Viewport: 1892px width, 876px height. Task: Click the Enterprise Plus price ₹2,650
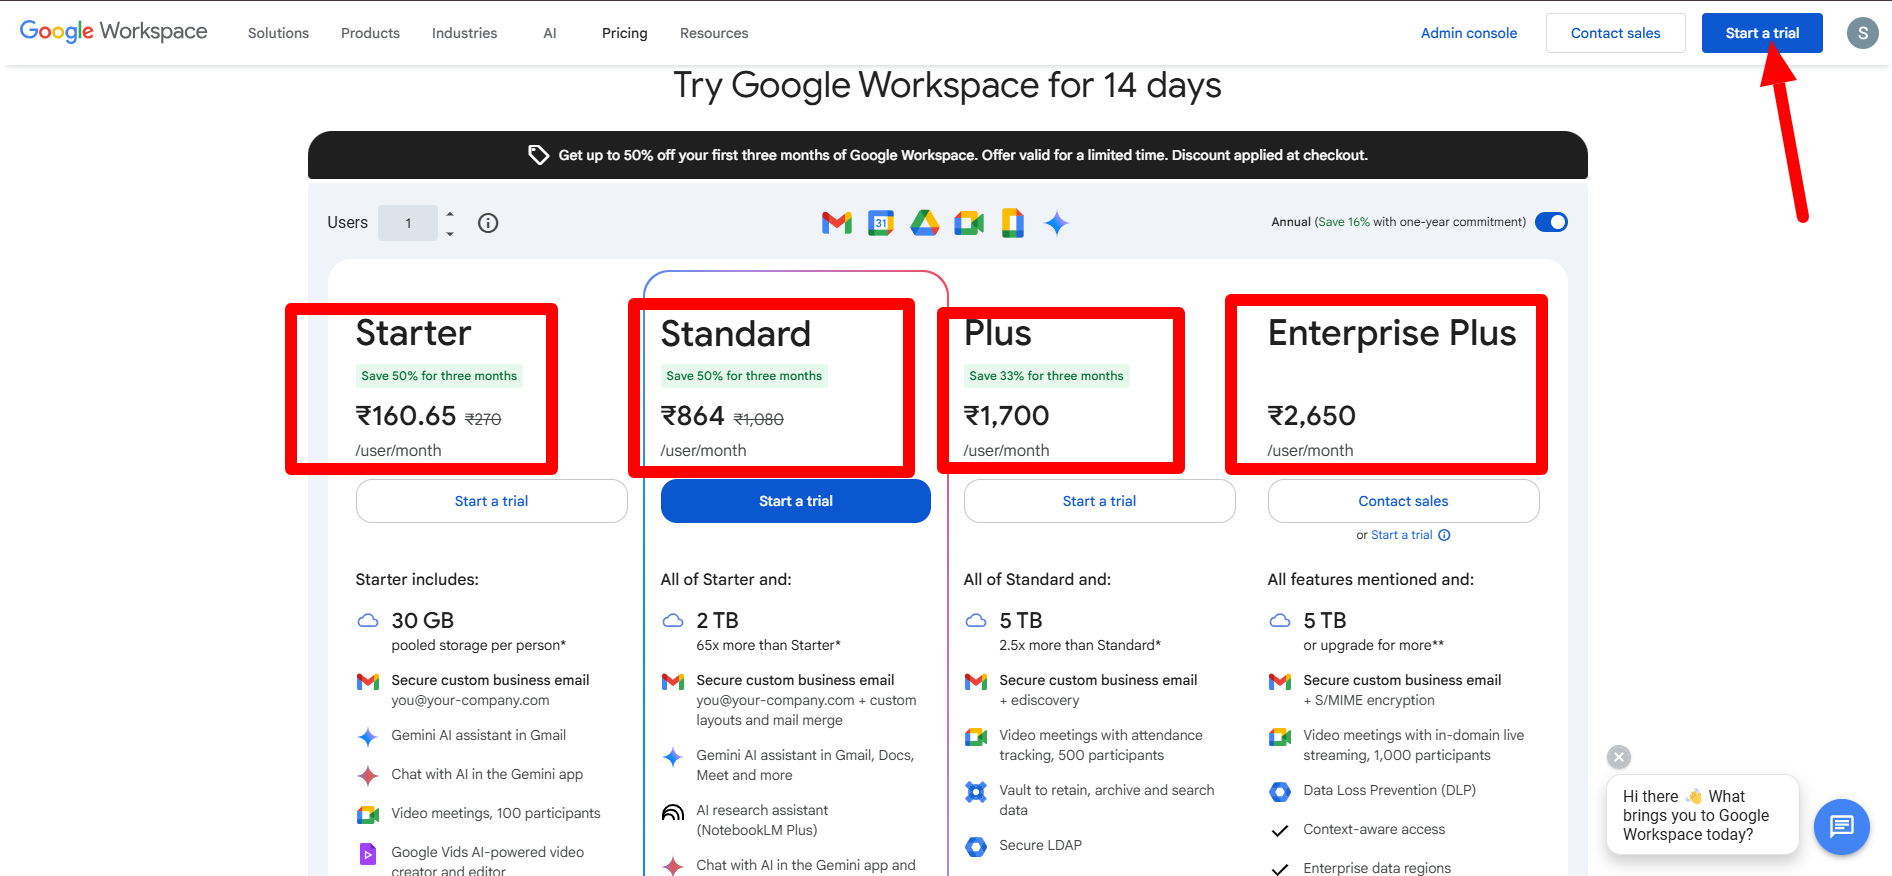pos(1311,416)
